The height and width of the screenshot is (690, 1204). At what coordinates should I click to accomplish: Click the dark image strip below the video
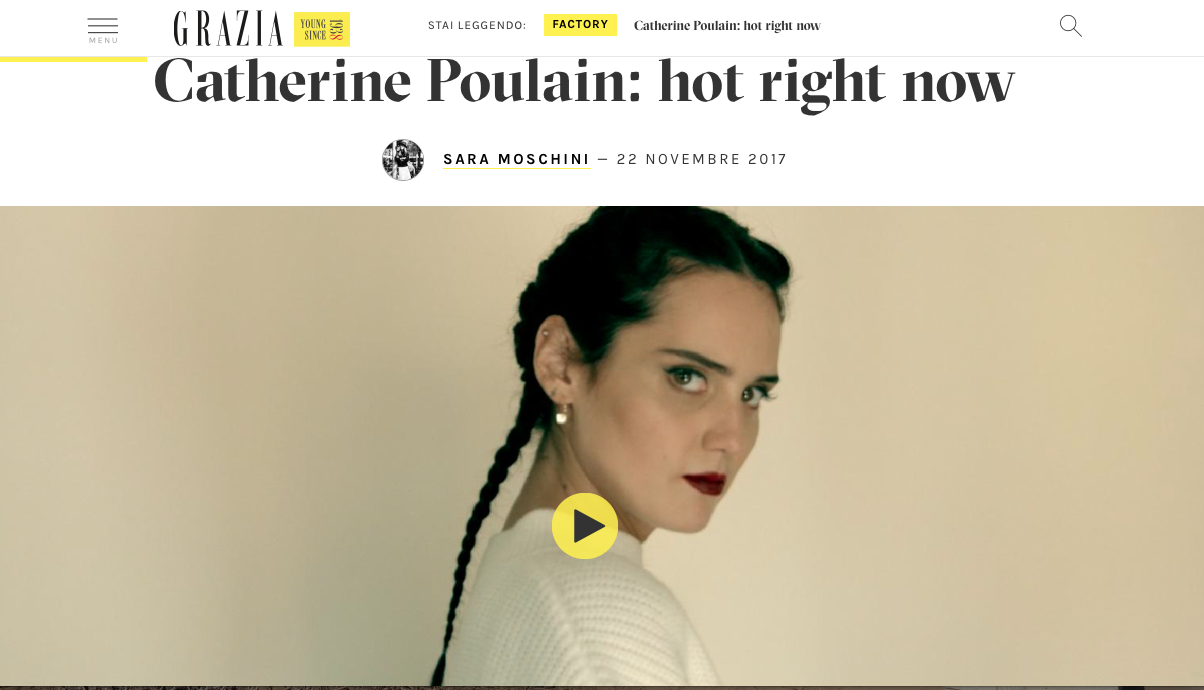[602, 688]
